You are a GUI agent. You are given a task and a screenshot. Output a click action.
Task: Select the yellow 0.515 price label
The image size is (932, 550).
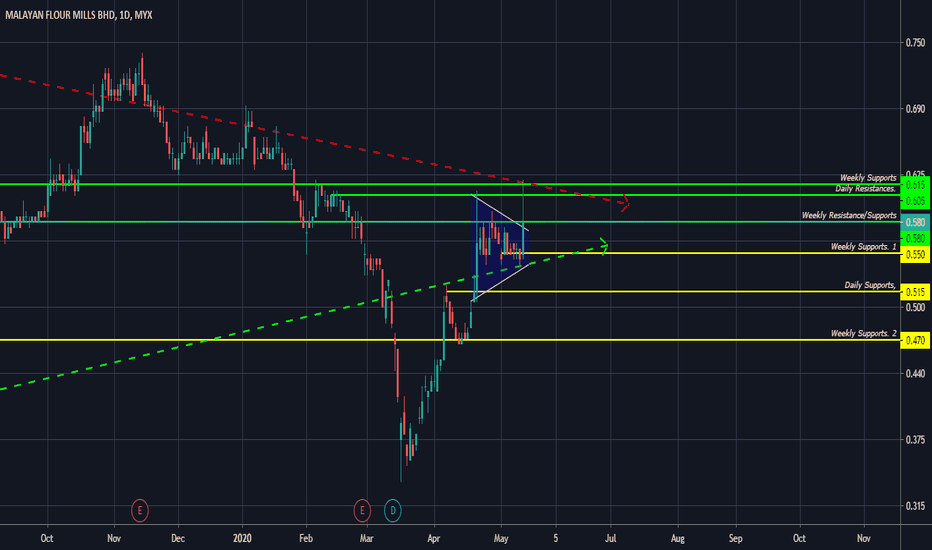[x=915, y=292]
